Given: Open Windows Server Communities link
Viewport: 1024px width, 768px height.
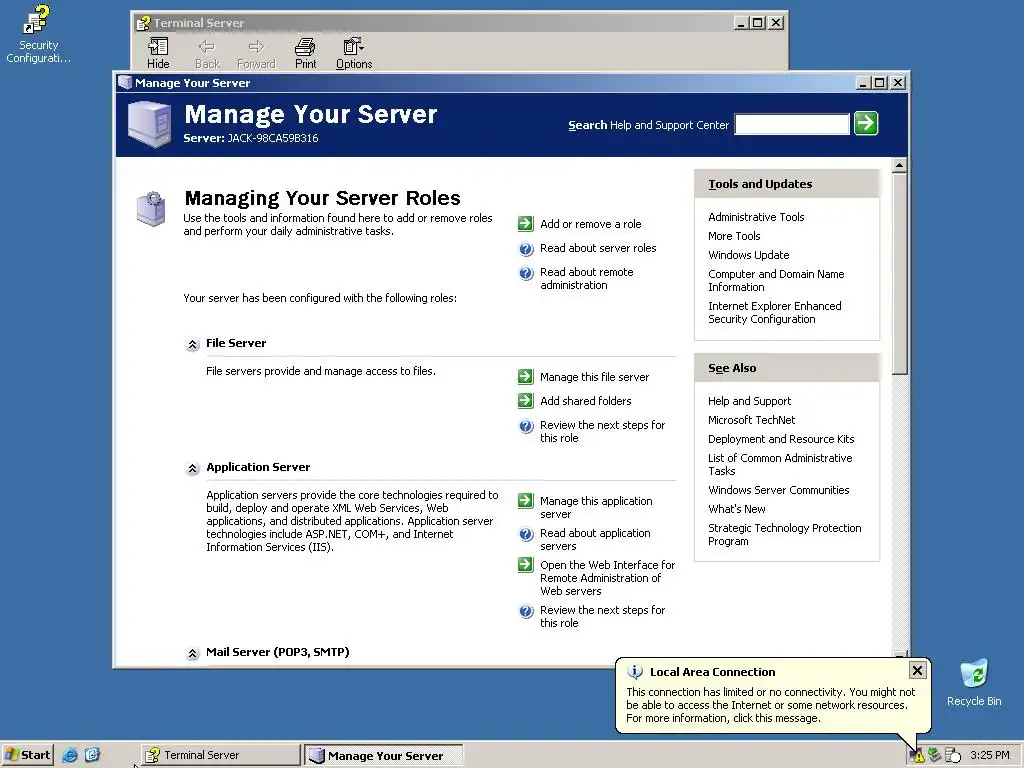Looking at the screenshot, I should 778,490.
